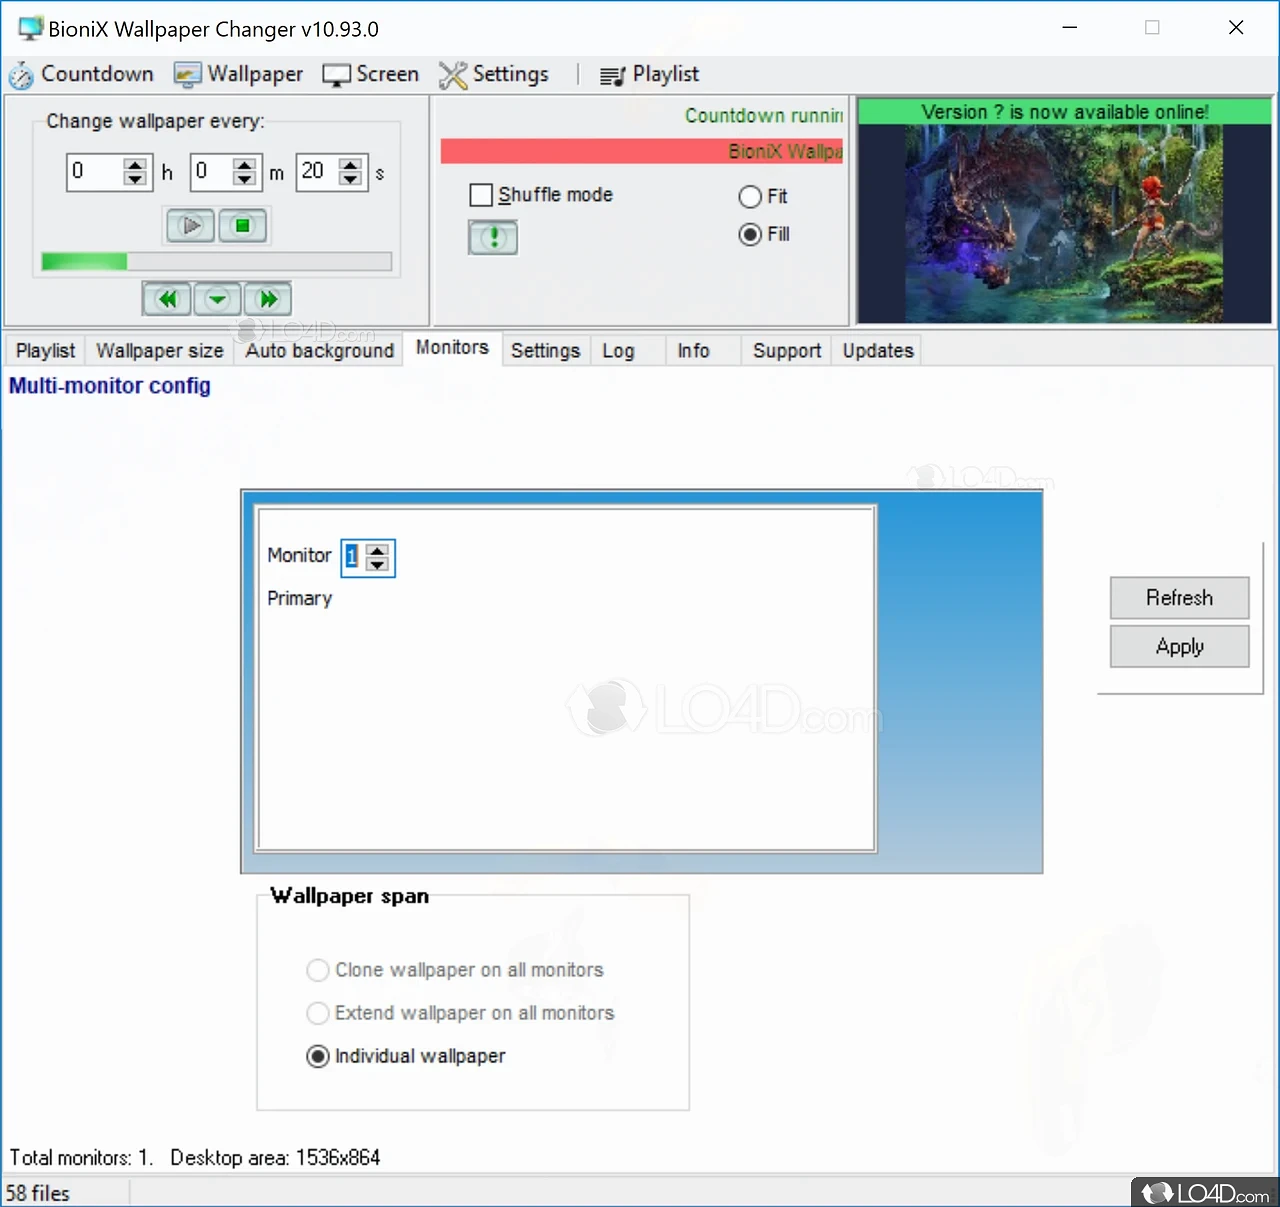Click the wallpaper preview thumbnail

tap(1065, 224)
